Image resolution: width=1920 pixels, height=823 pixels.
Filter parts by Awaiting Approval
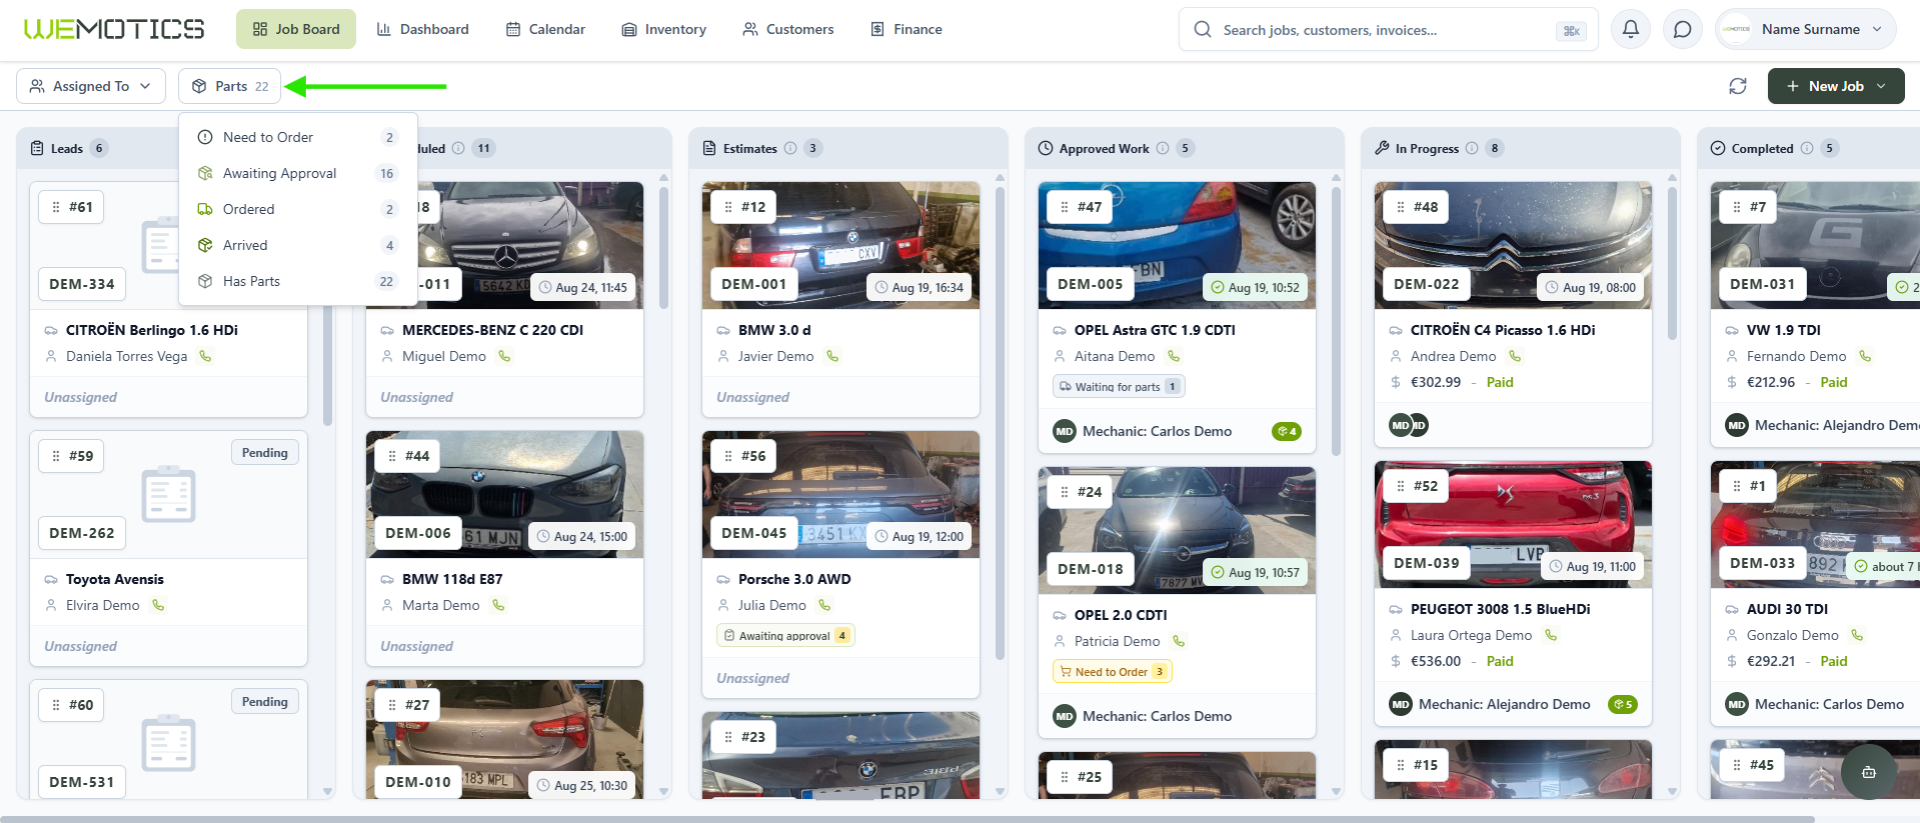point(298,173)
